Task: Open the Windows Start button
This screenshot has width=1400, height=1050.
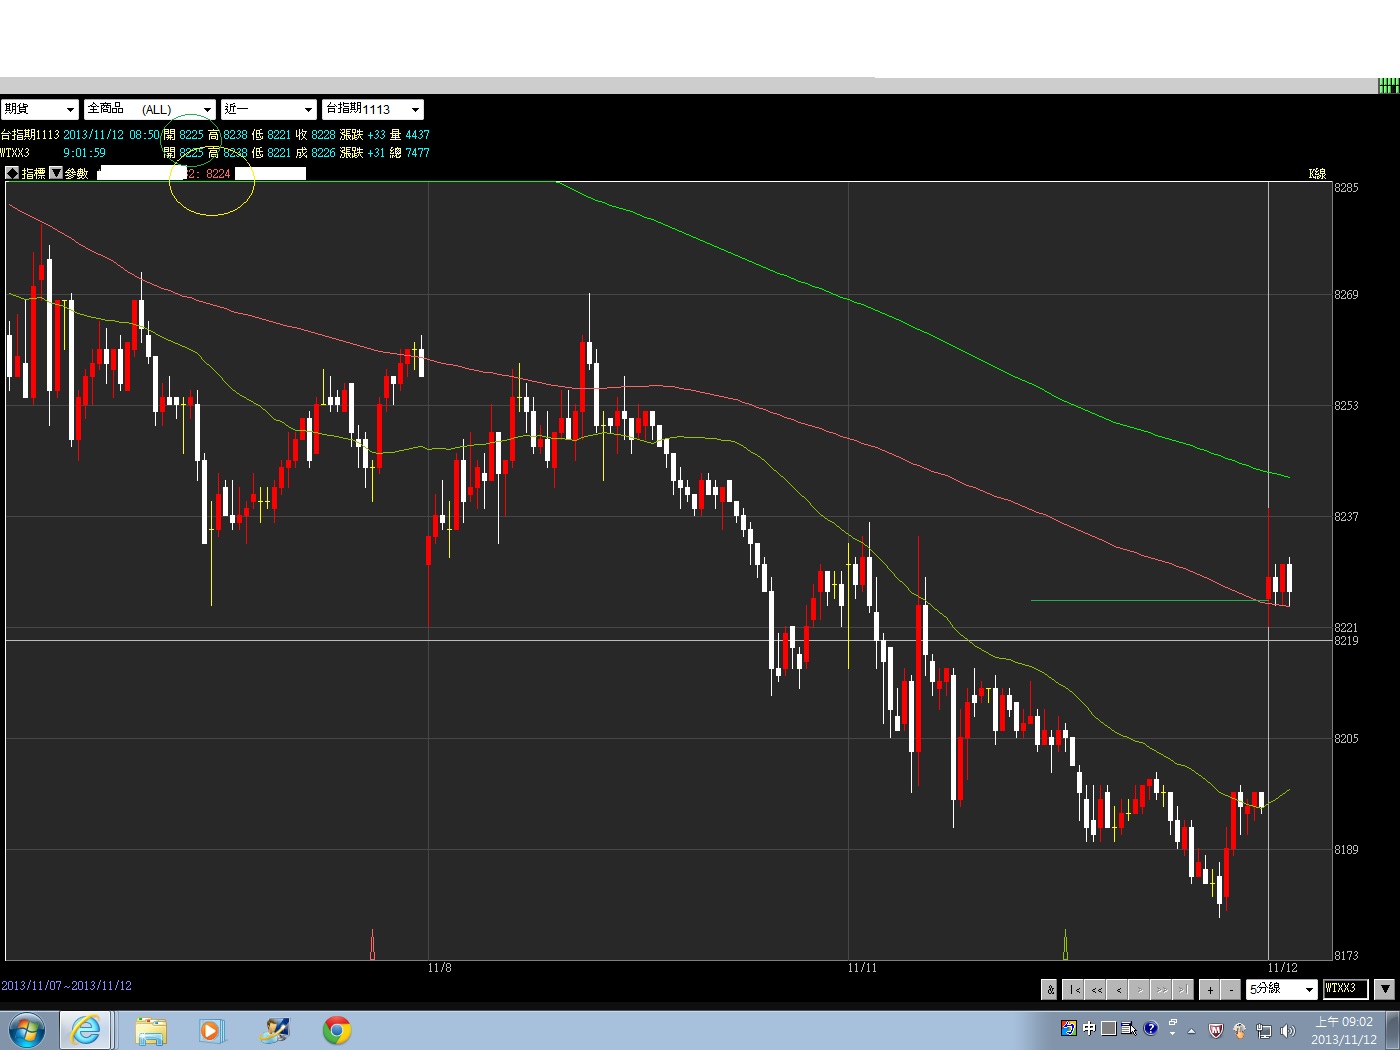Action: (26, 1030)
